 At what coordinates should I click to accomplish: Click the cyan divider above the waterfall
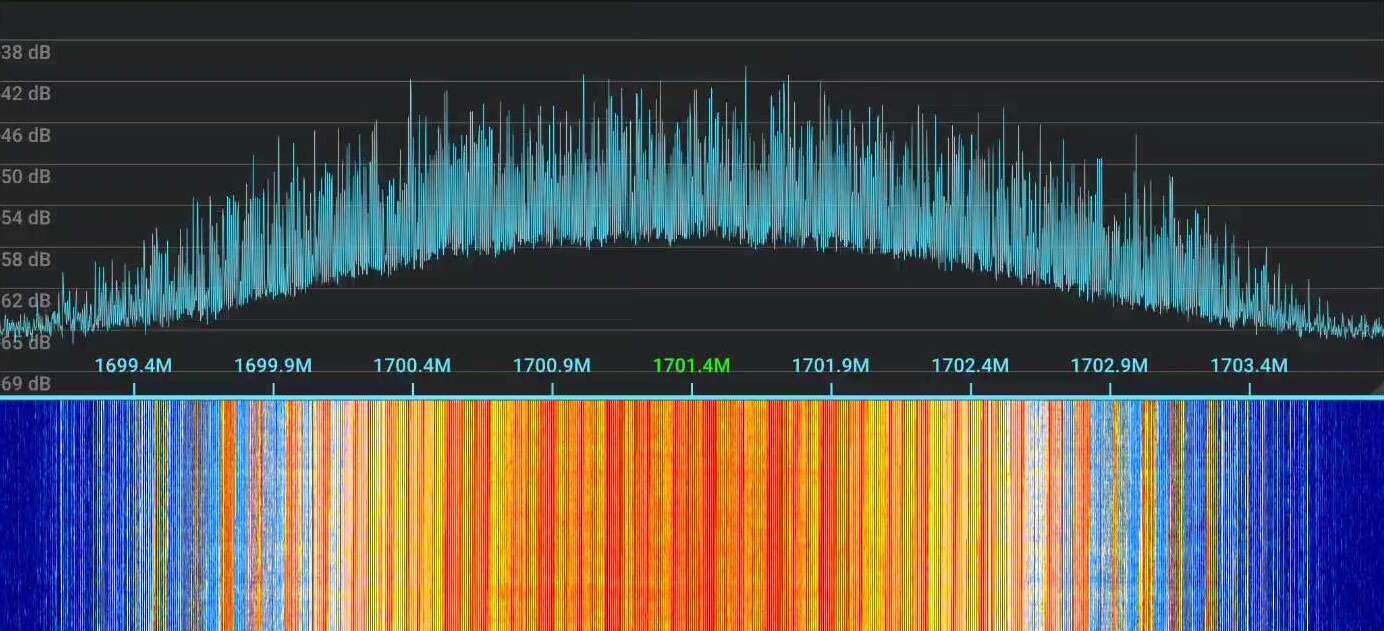692,399
